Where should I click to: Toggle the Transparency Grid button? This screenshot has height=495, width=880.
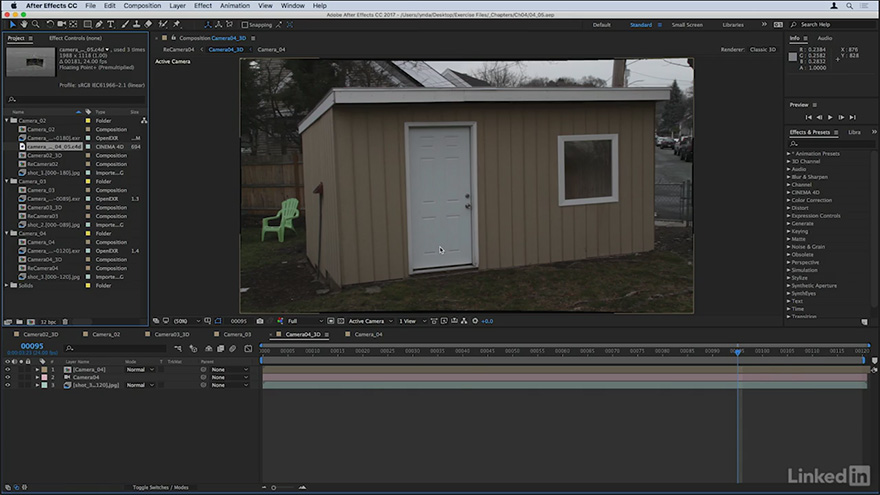(x=341, y=321)
